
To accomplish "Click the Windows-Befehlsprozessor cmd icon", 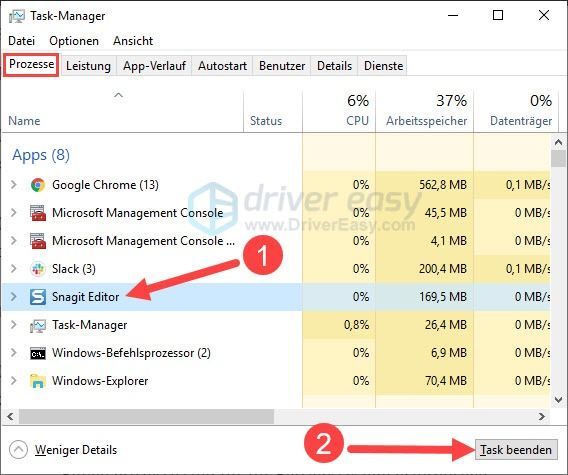I will tap(38, 353).
